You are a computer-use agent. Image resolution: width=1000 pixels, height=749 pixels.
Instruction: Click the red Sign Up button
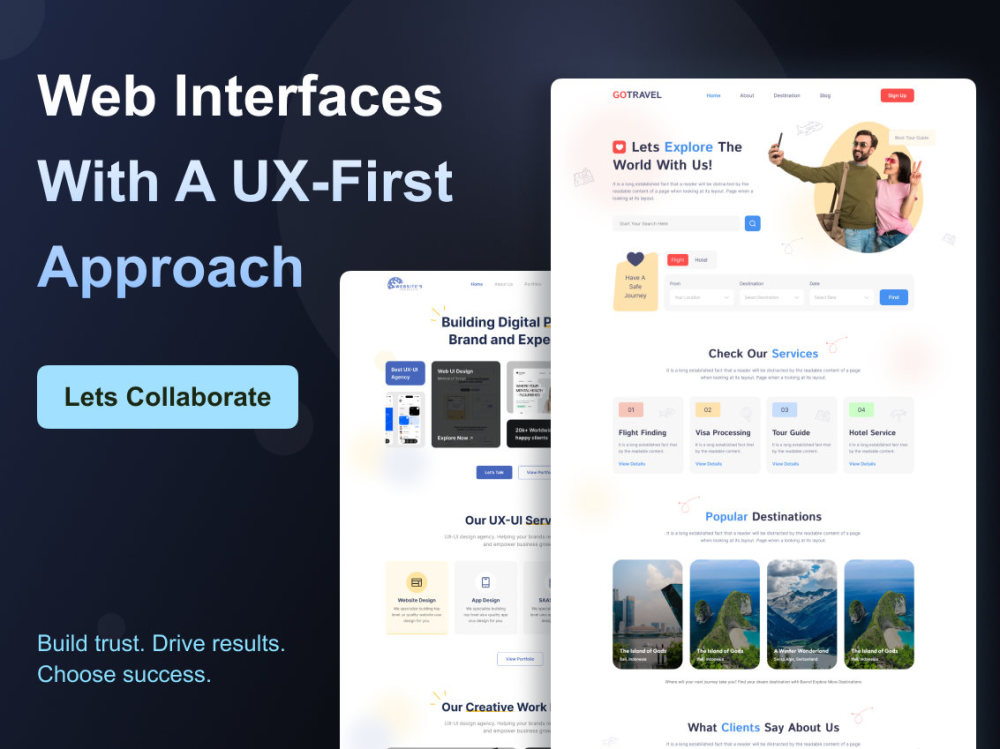[x=897, y=96]
